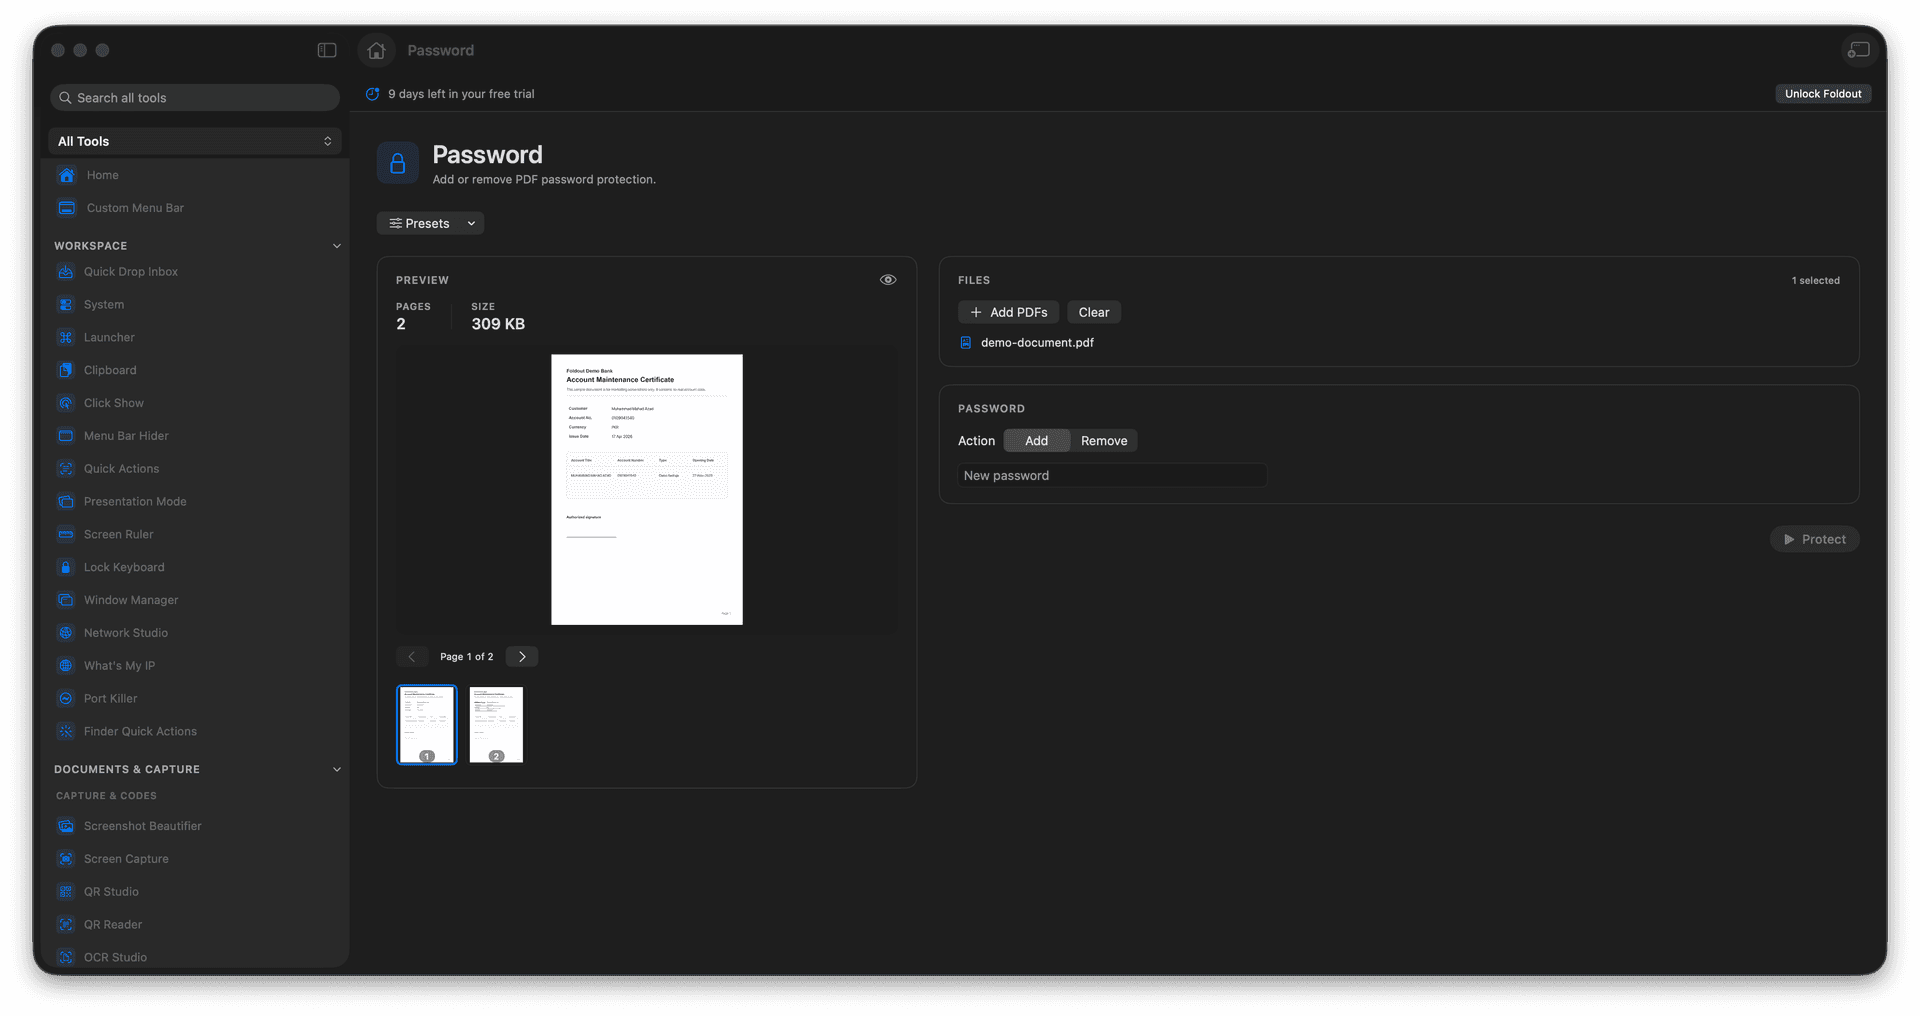Open the Port Killer icon

[x=66, y=699]
